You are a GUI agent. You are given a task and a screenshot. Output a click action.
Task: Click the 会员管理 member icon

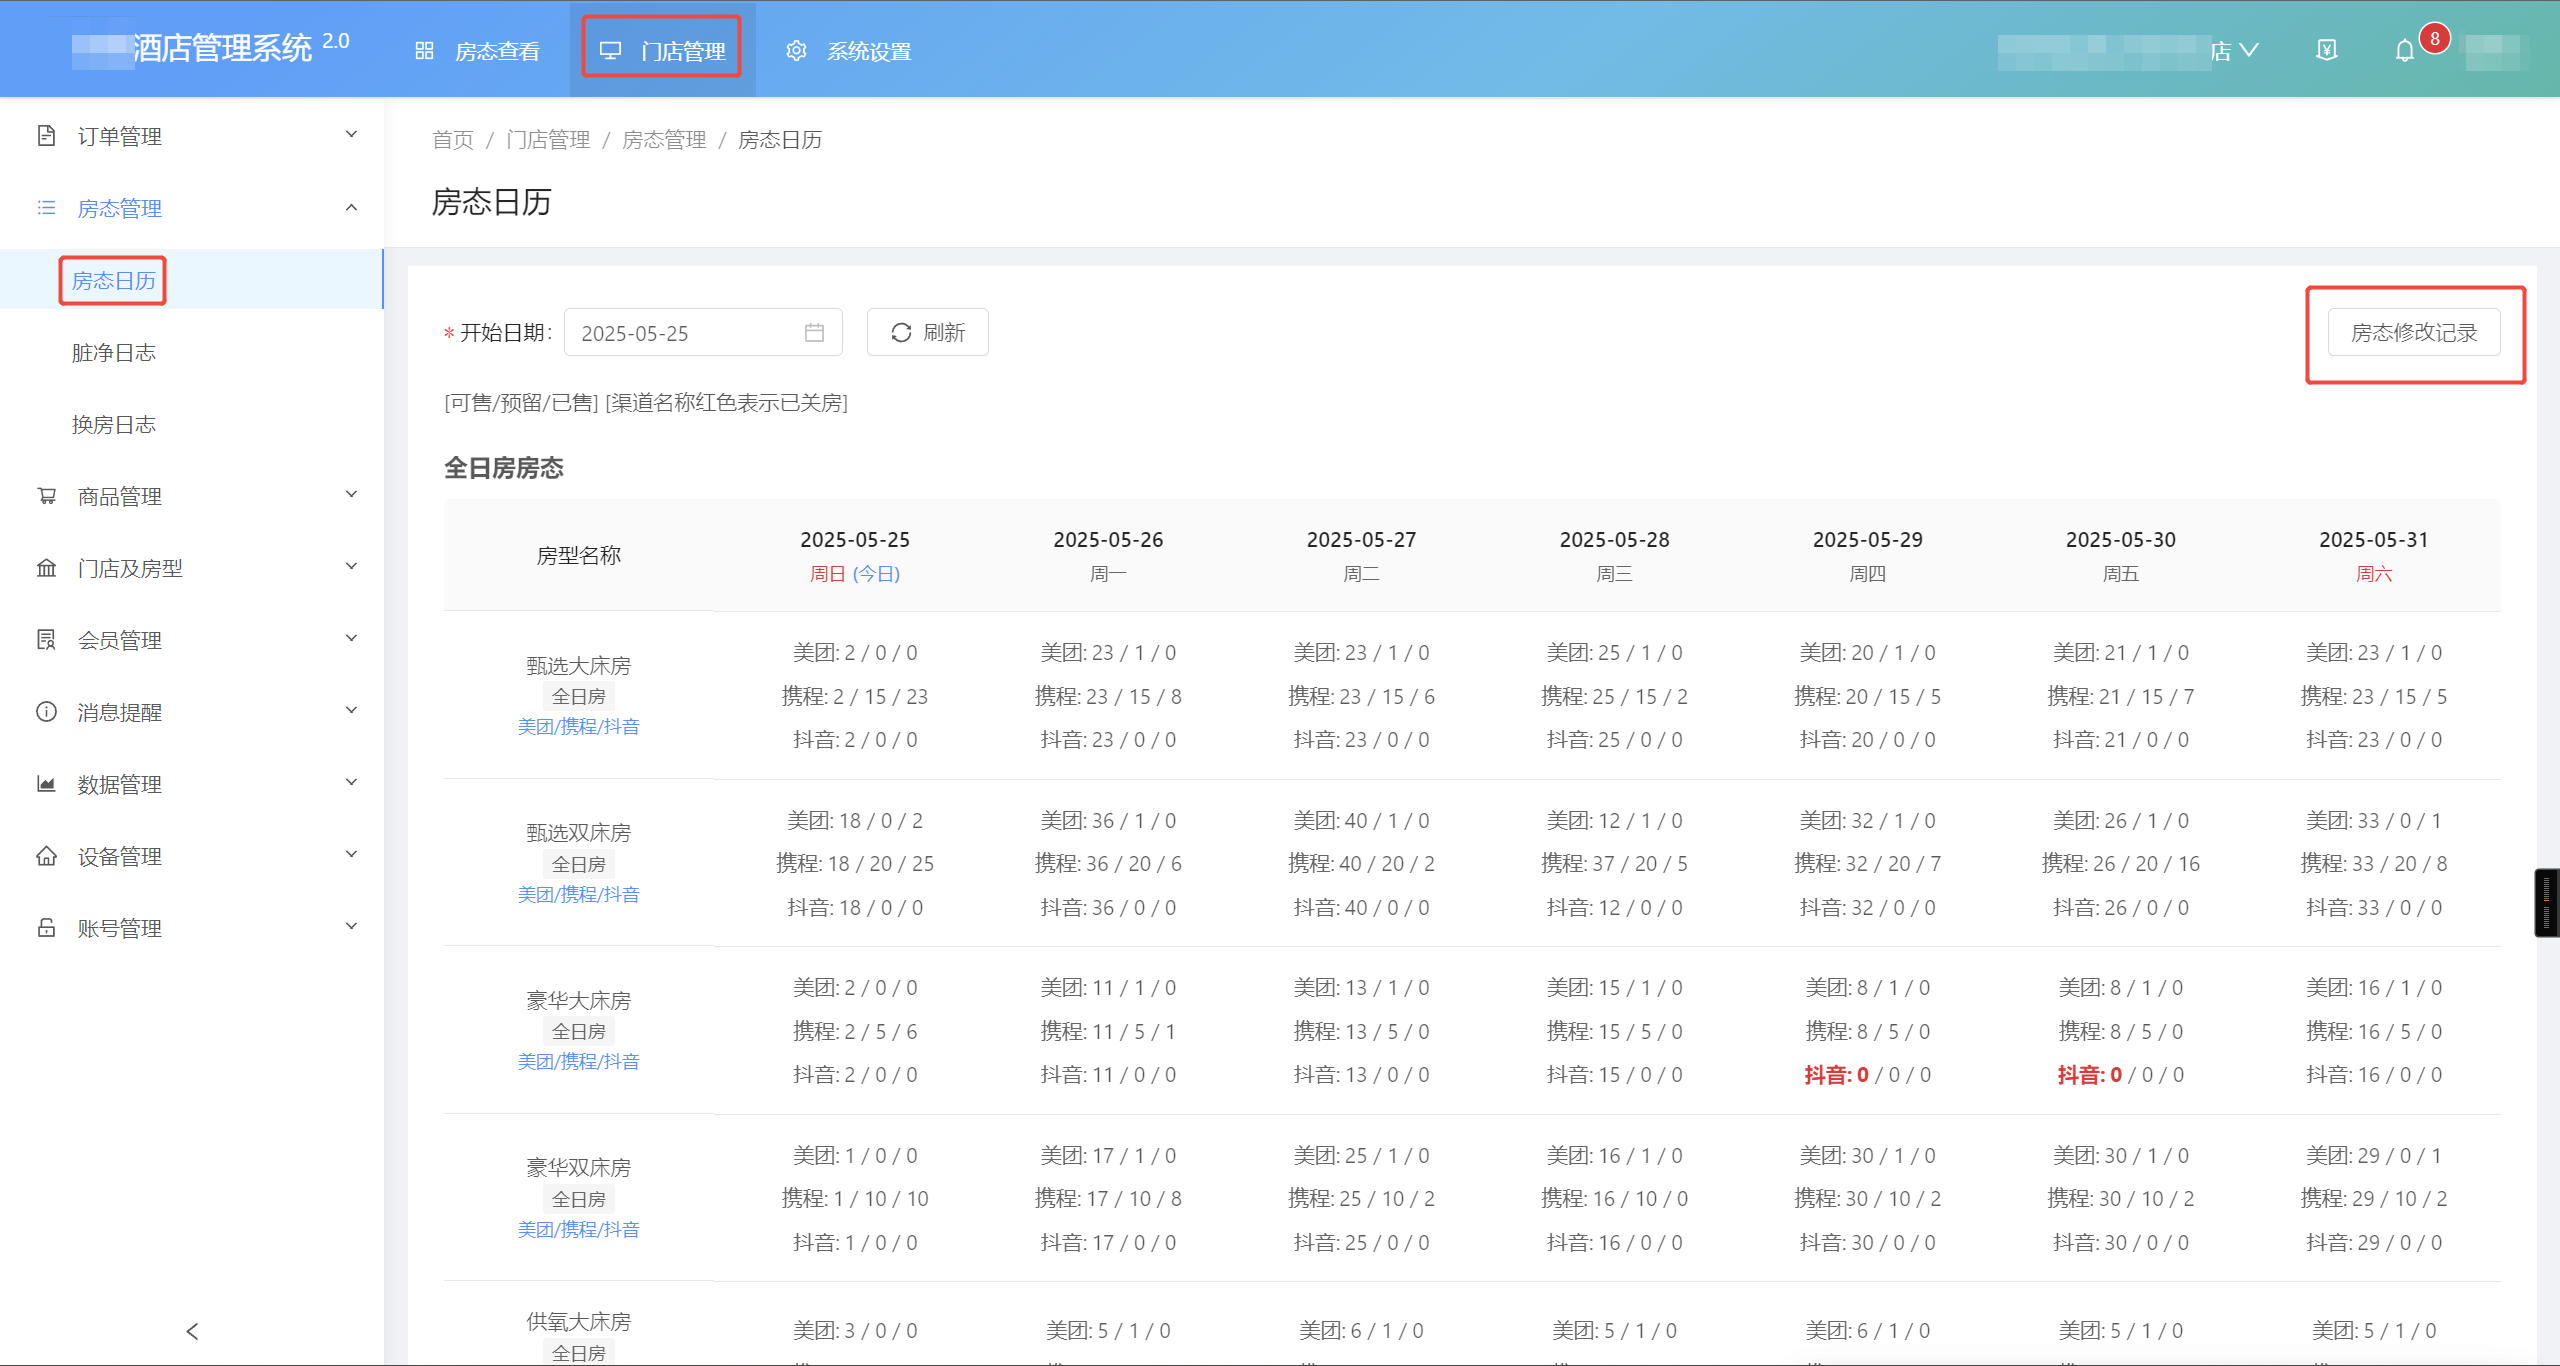pos(46,639)
